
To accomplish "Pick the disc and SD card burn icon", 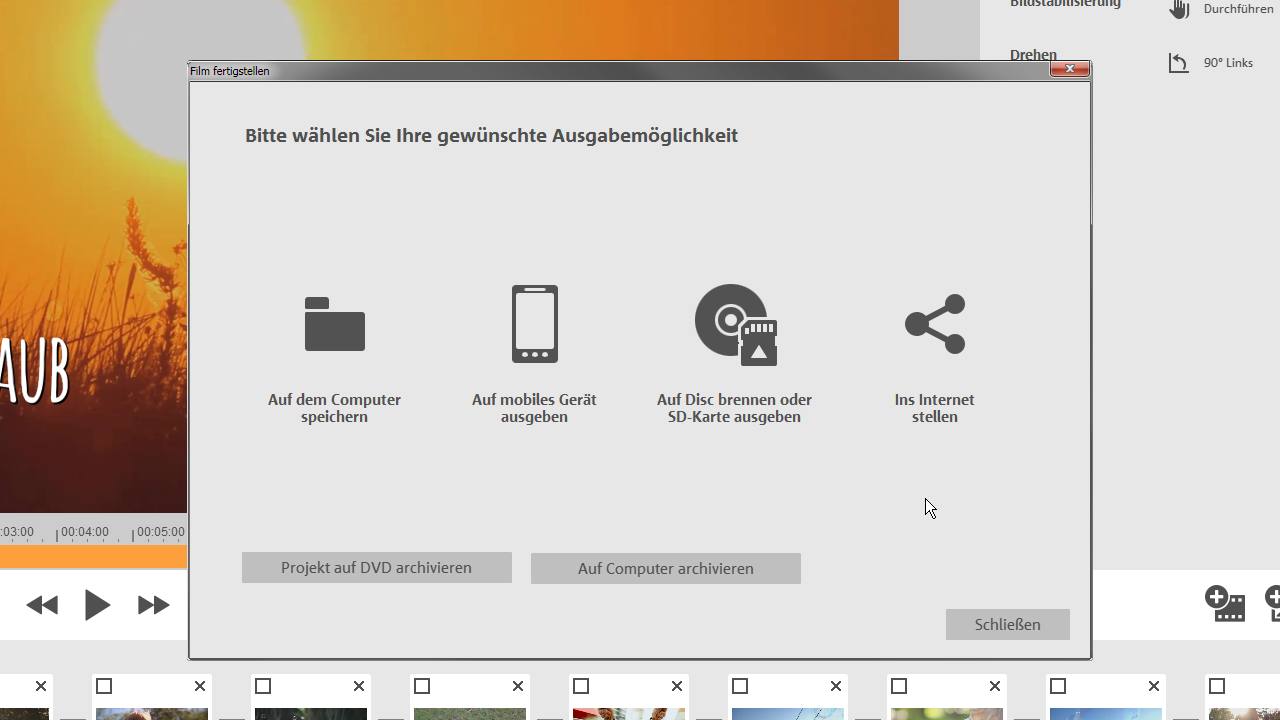I will tap(736, 325).
